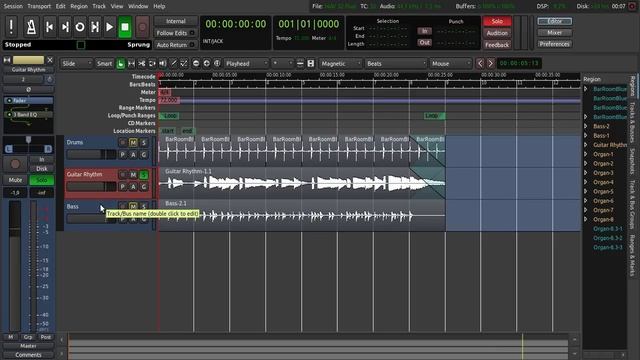This screenshot has width=640, height=360.
Task: Toggle the Follow Edits option
Action: click(176, 33)
